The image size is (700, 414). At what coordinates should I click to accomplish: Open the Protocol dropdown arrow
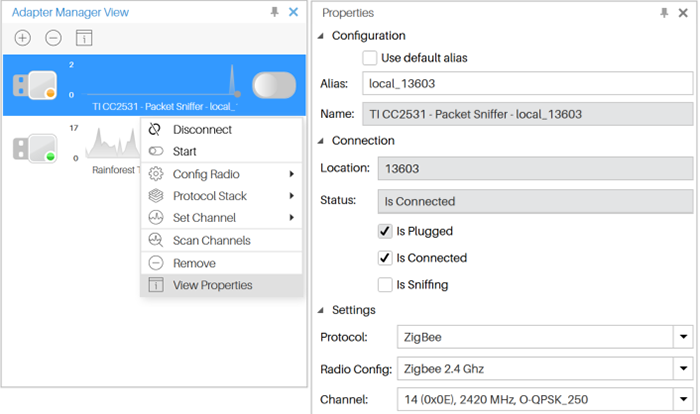point(683,337)
